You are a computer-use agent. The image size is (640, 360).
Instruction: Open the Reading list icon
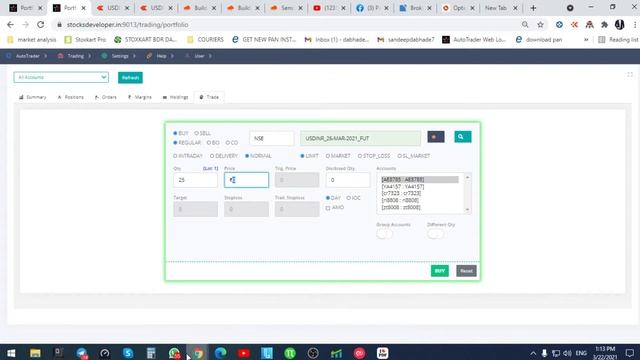pyautogui.click(x=602, y=40)
